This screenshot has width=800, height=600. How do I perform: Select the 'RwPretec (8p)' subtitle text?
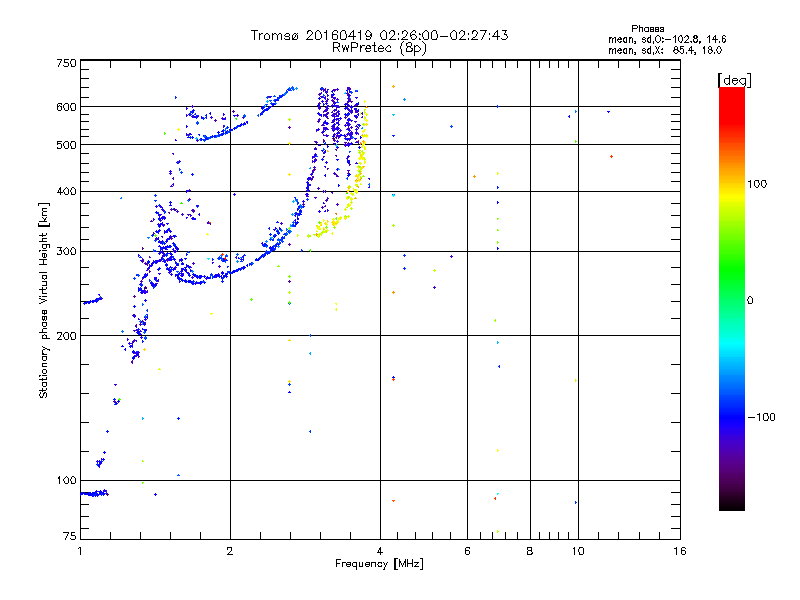[379, 48]
